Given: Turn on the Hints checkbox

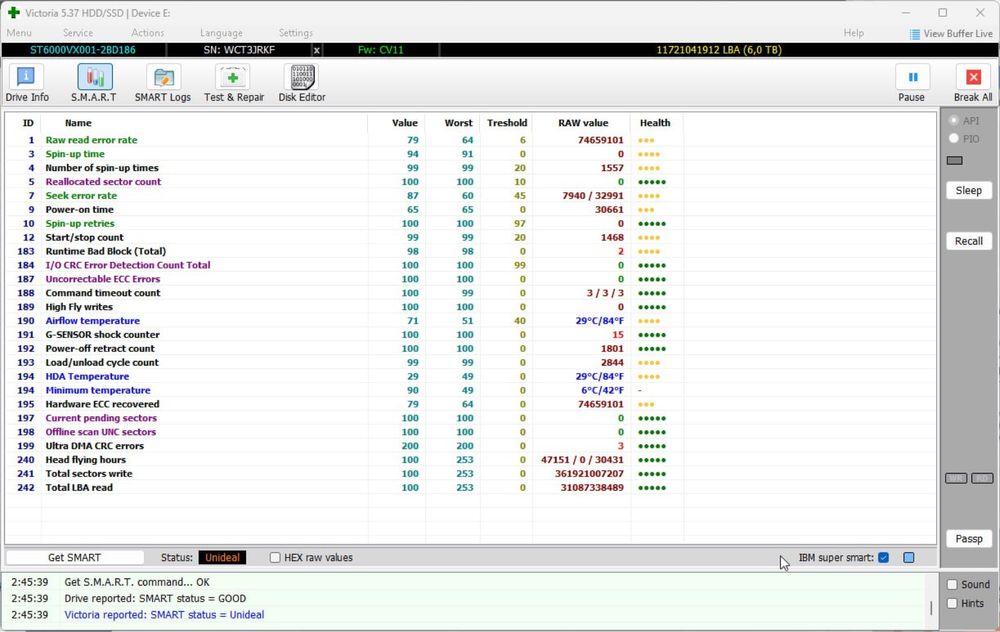Looking at the screenshot, I should tap(953, 604).
